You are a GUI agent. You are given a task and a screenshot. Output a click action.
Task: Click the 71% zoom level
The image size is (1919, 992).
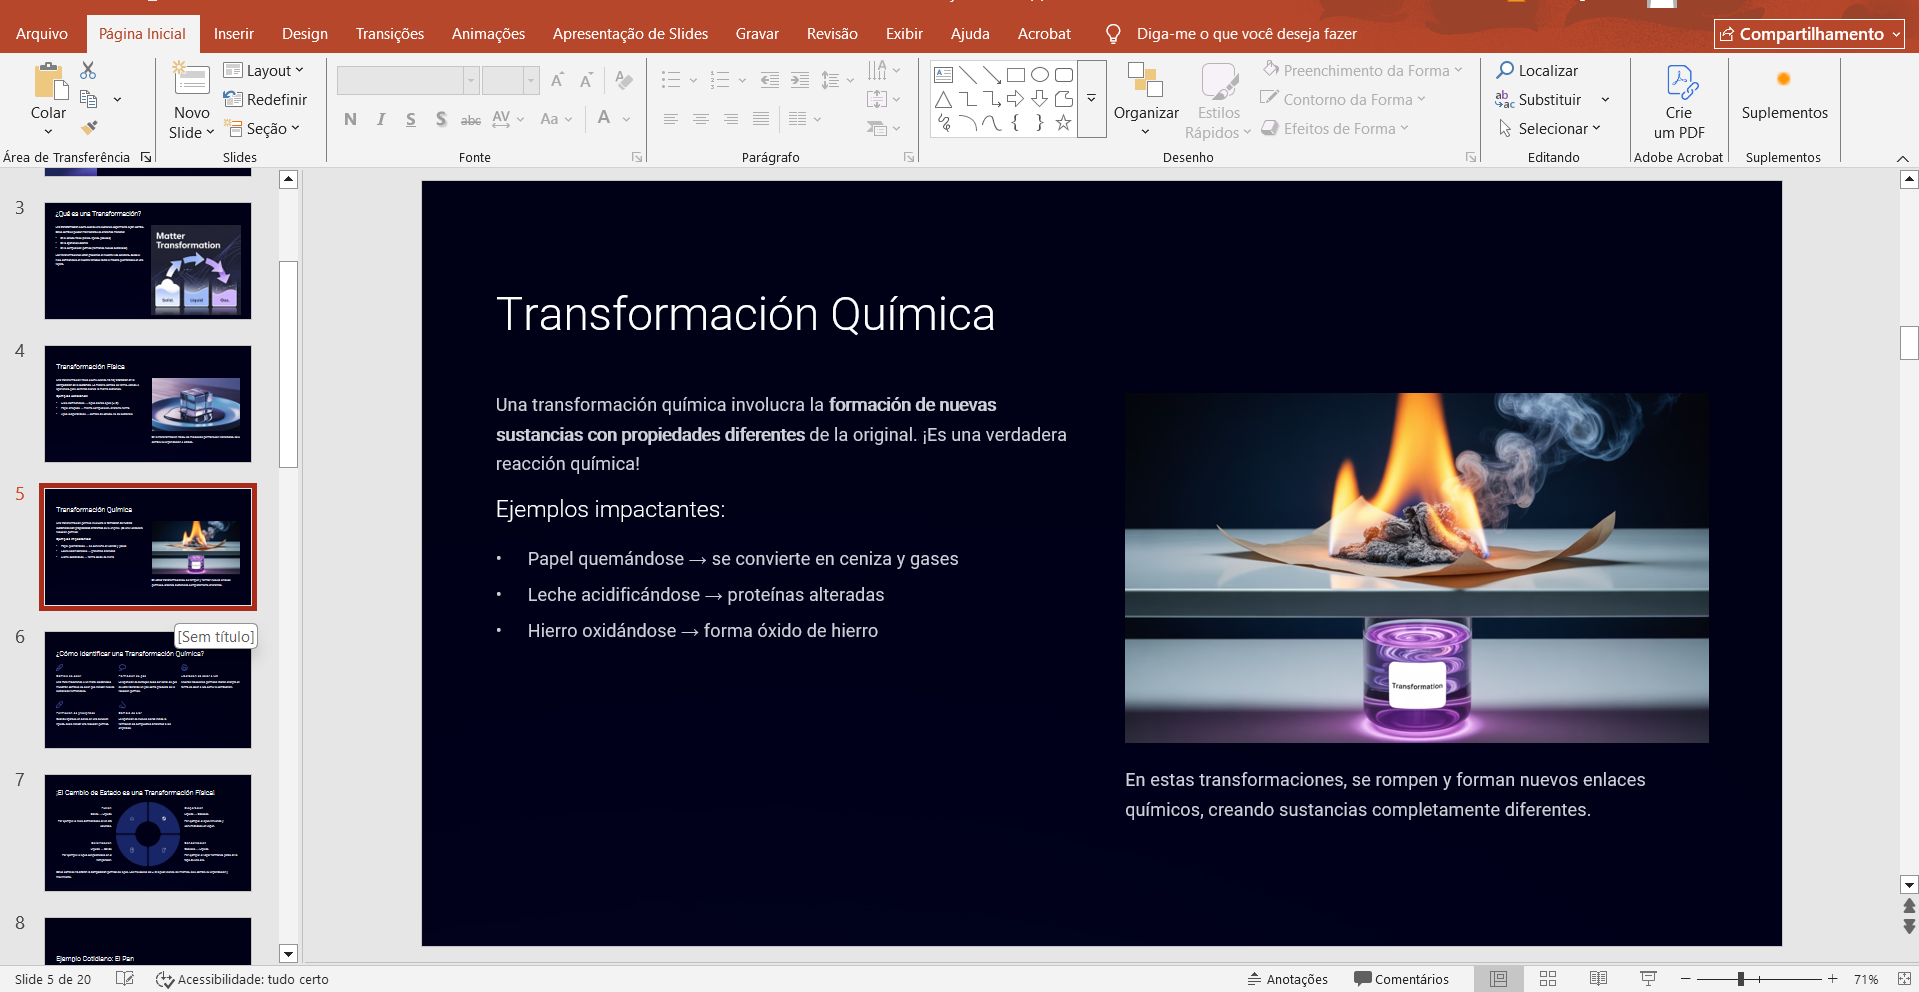tap(1866, 979)
